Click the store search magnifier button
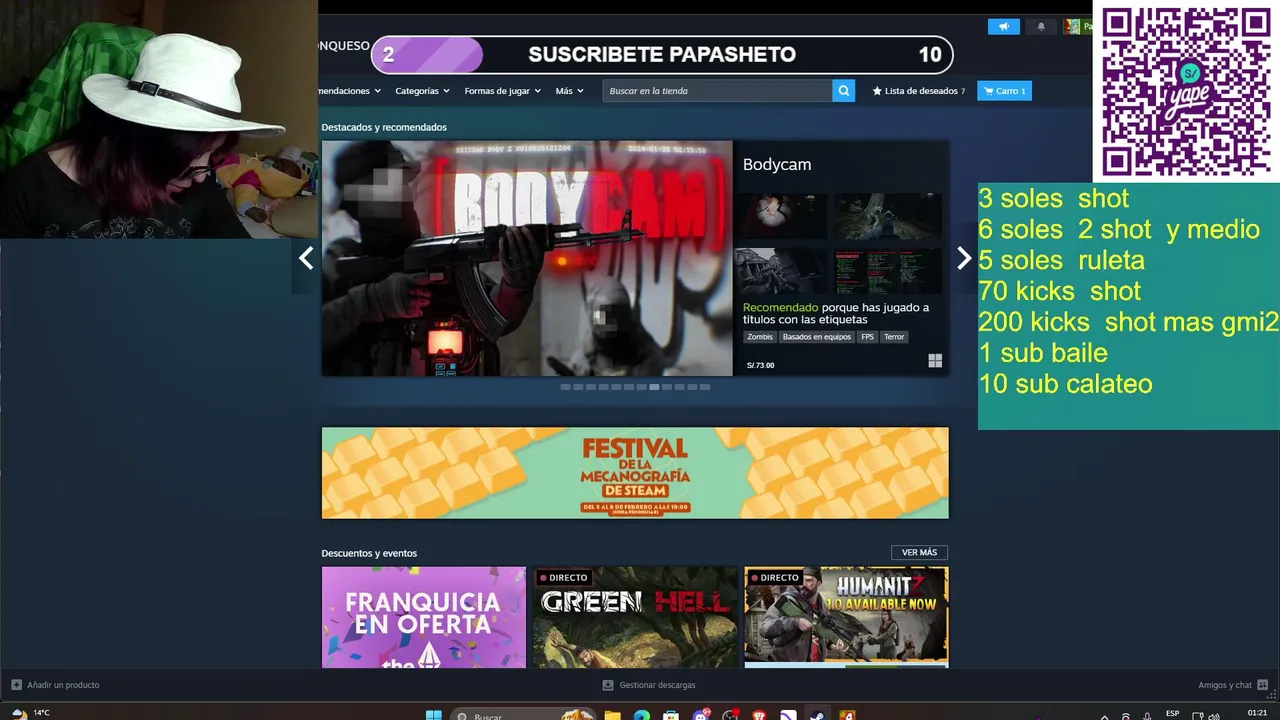The height and width of the screenshot is (720, 1280). pyautogui.click(x=844, y=91)
